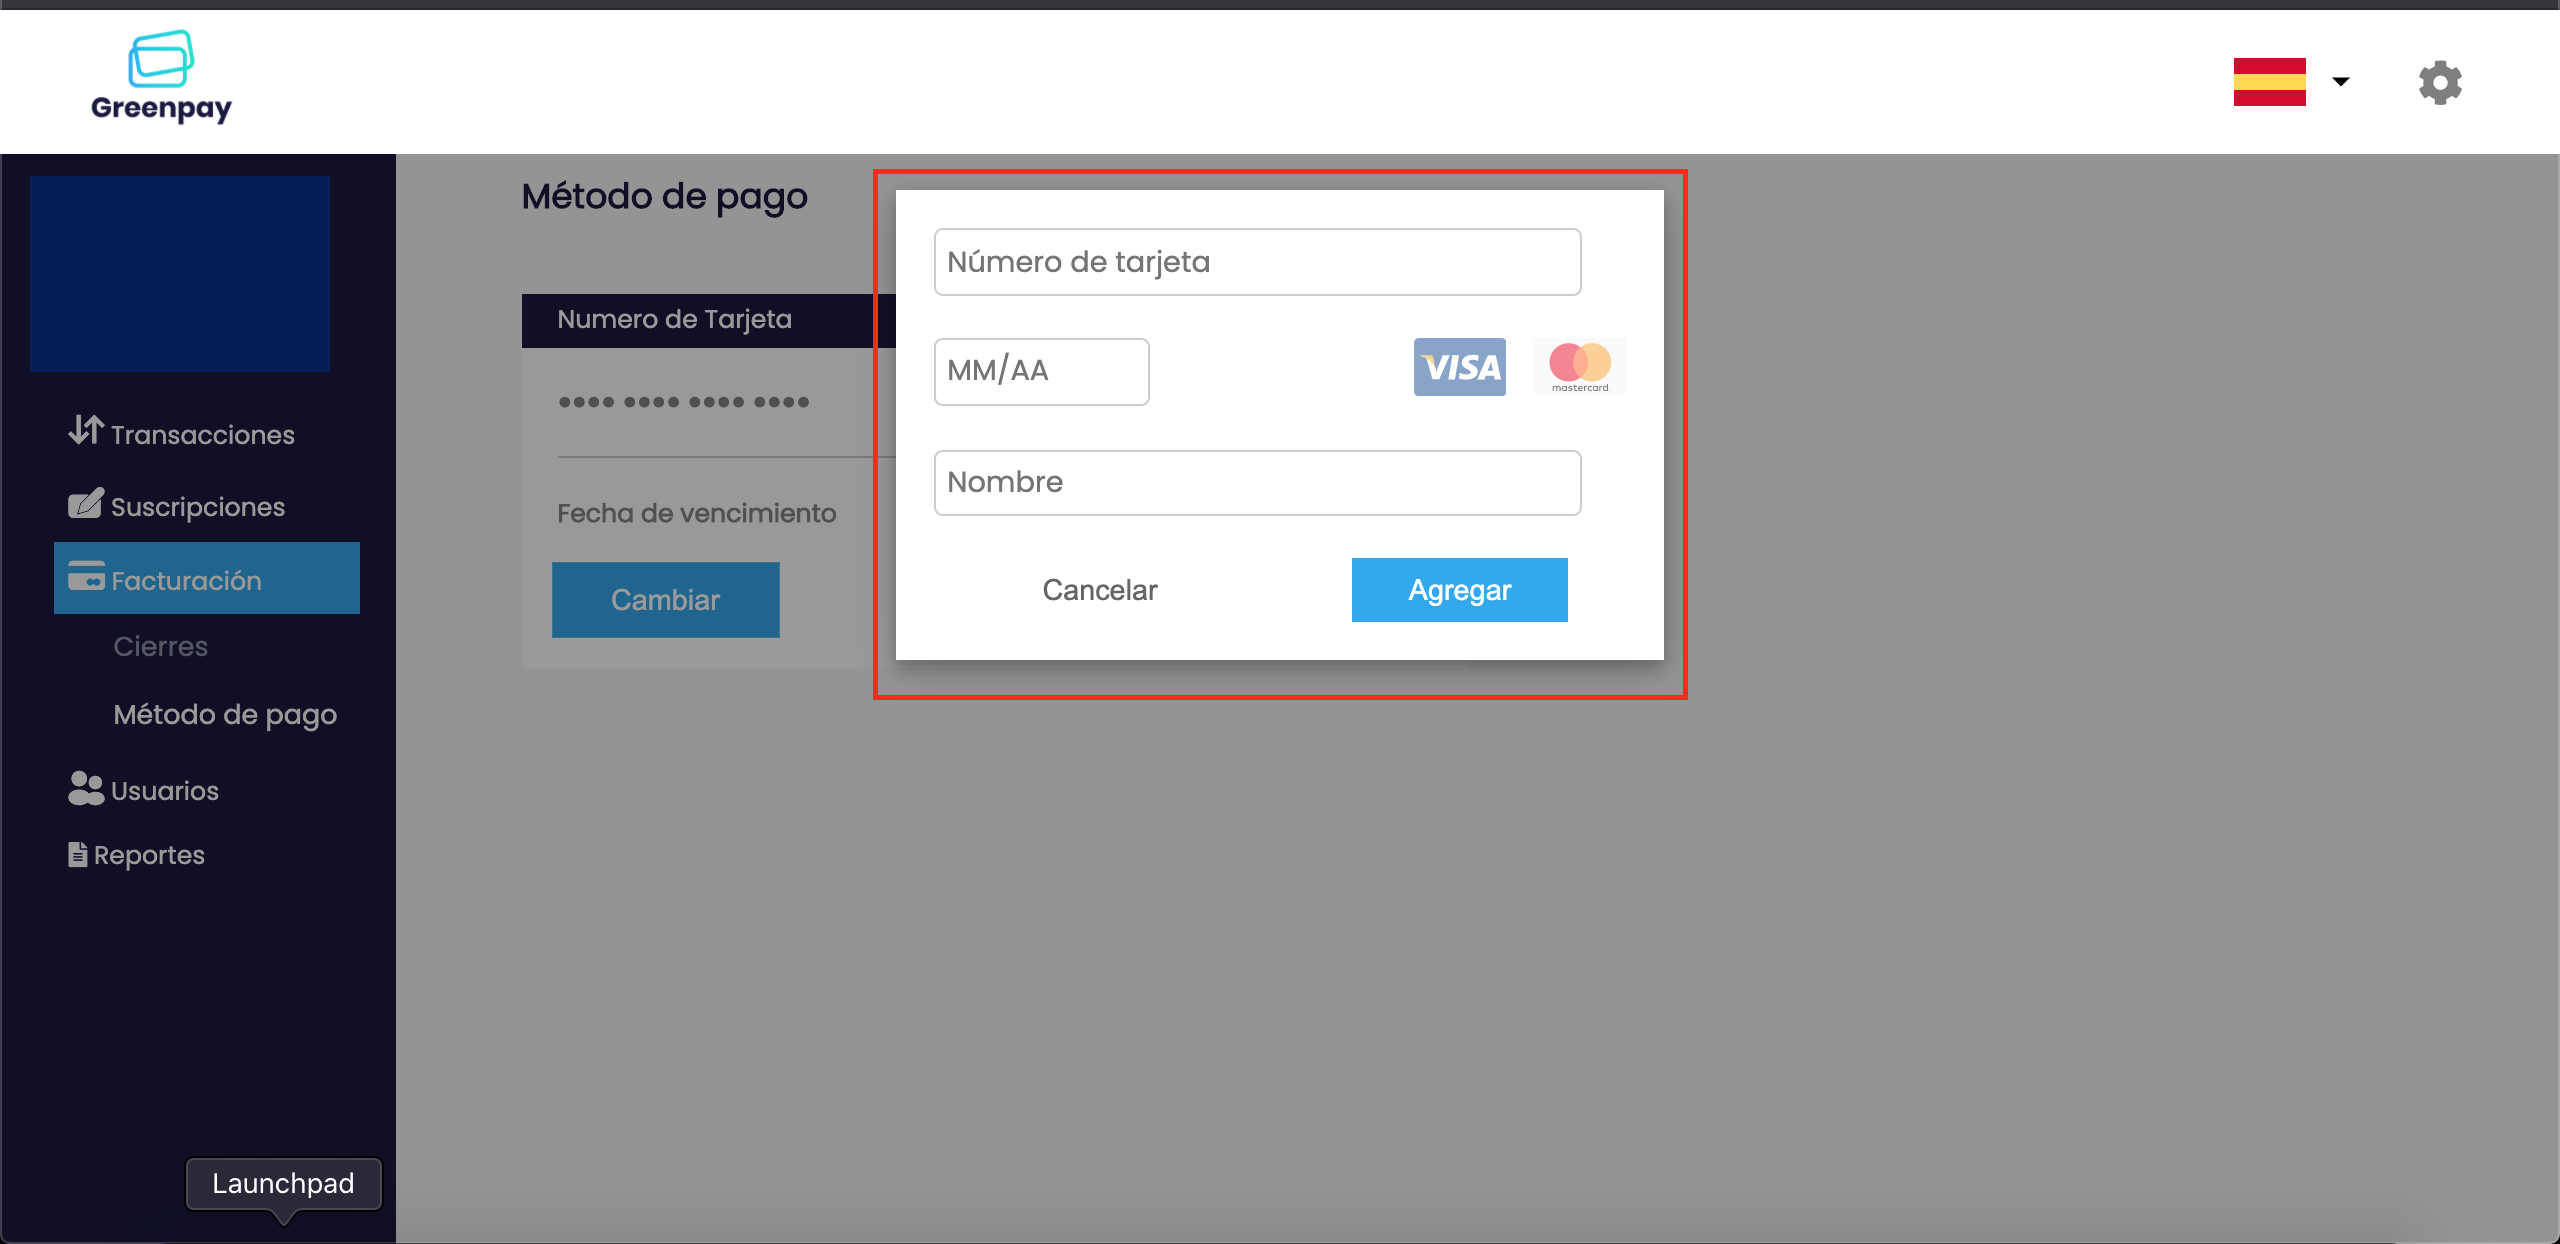Go to Método de pago in sidebar
2560x1244 pixels.
(225, 714)
